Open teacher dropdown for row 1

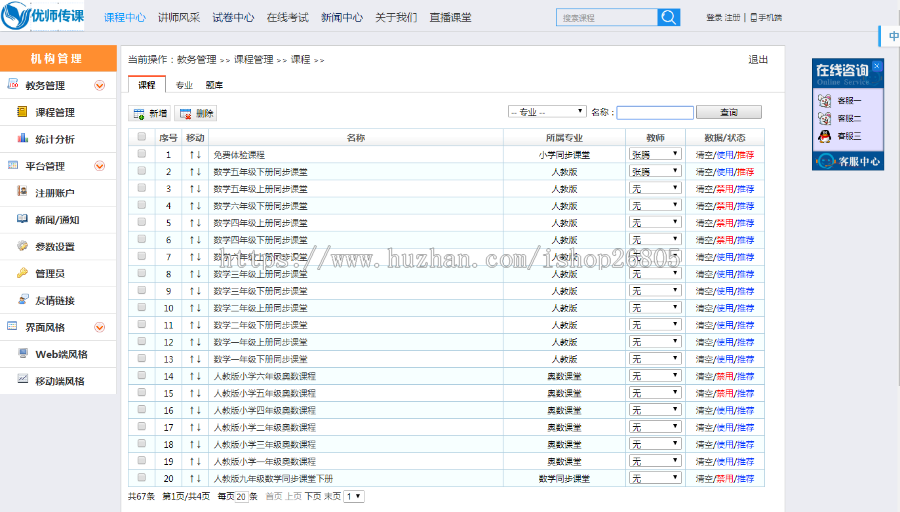[x=655, y=154]
